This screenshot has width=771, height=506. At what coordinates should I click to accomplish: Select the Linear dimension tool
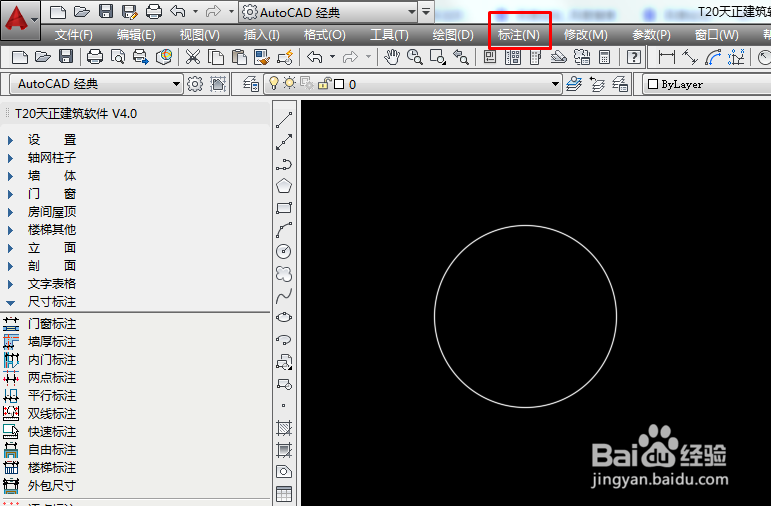pos(666,57)
